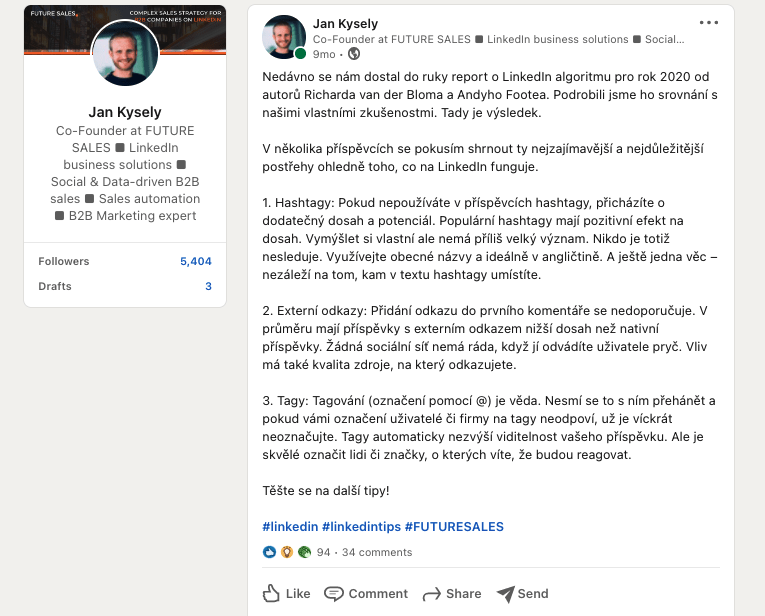Click the author's avatar in the post header
This screenshot has height=616, width=765.
pos(284,38)
